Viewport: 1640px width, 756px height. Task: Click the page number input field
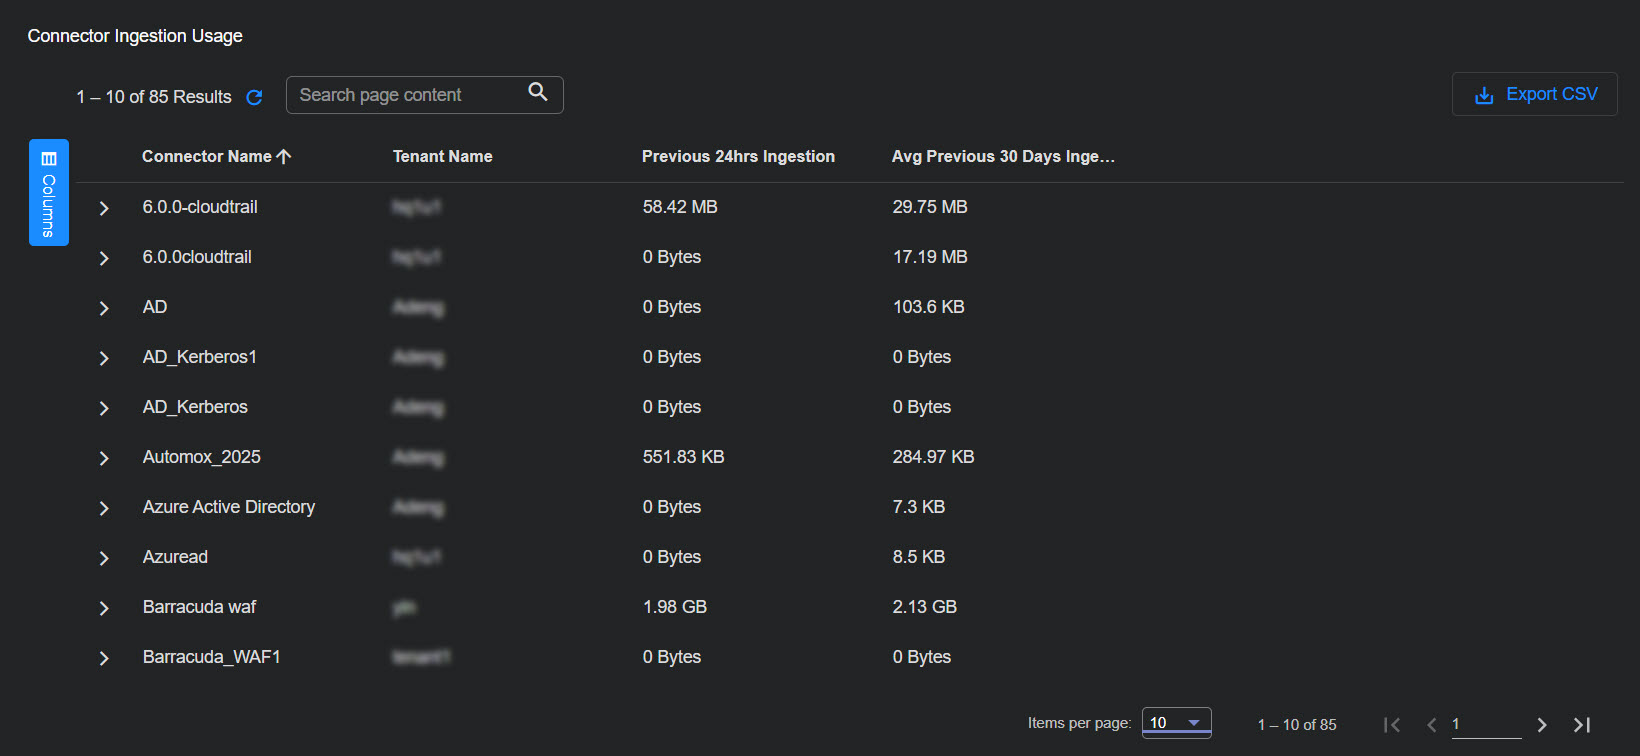[x=1485, y=725]
